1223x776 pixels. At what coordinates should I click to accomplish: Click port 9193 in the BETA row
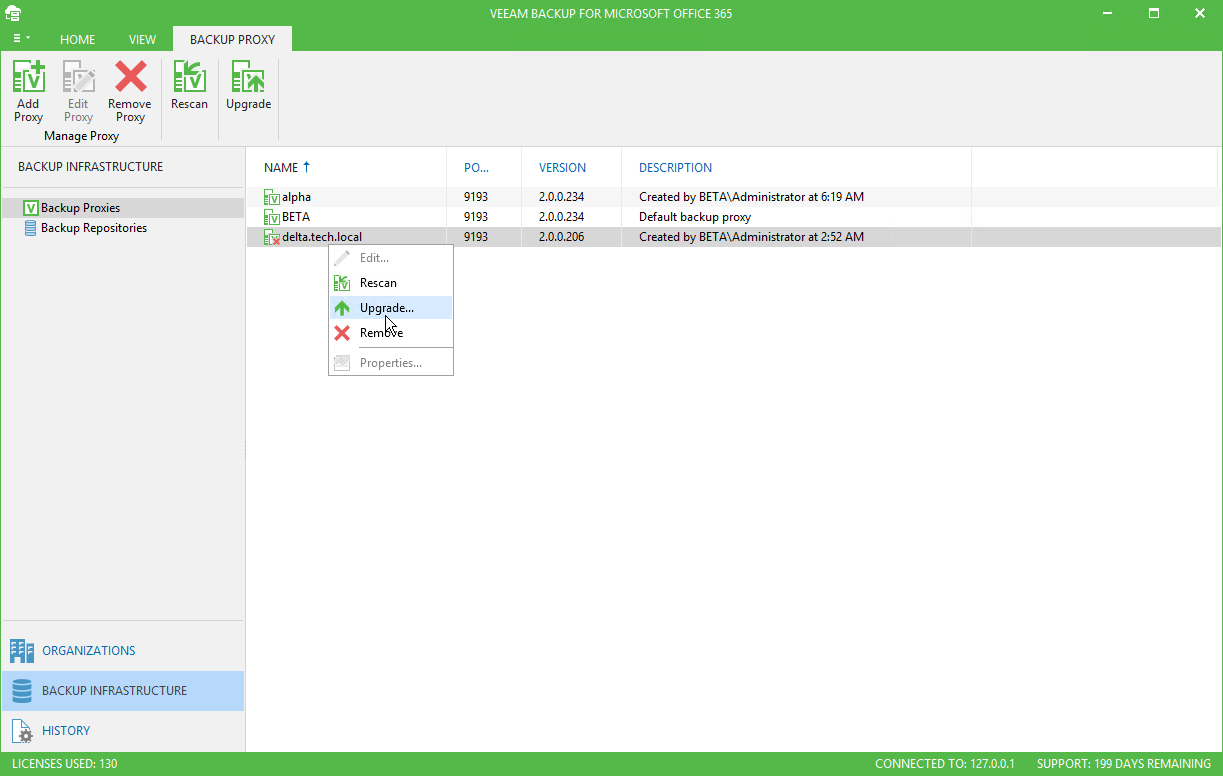click(x=476, y=217)
